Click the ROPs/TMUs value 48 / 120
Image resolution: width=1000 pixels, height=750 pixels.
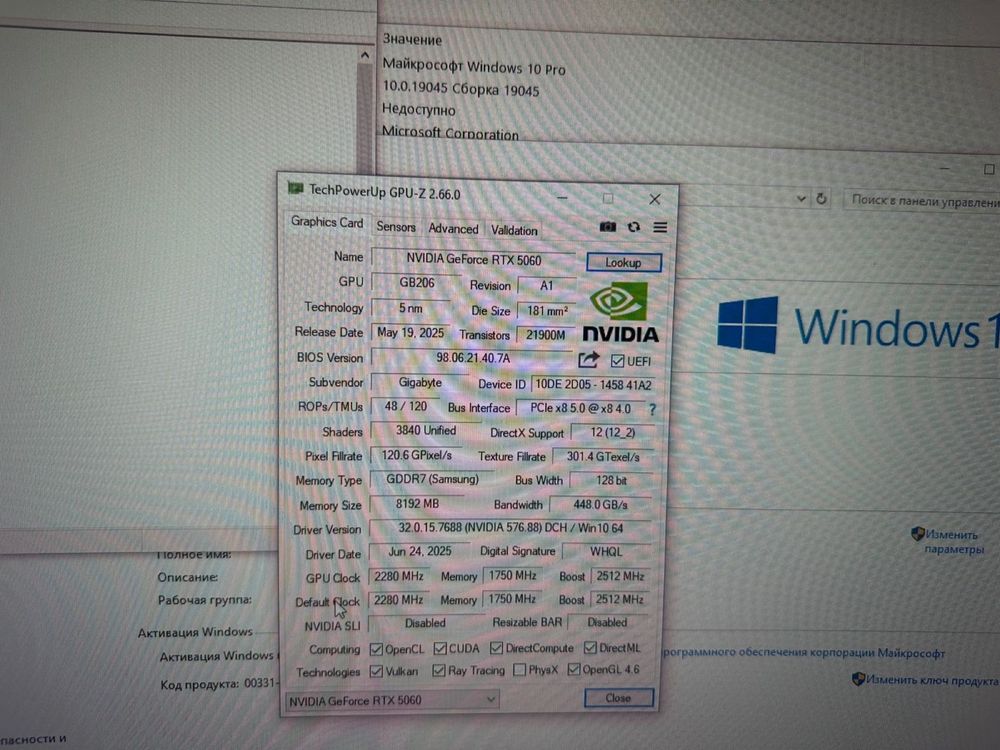406,406
